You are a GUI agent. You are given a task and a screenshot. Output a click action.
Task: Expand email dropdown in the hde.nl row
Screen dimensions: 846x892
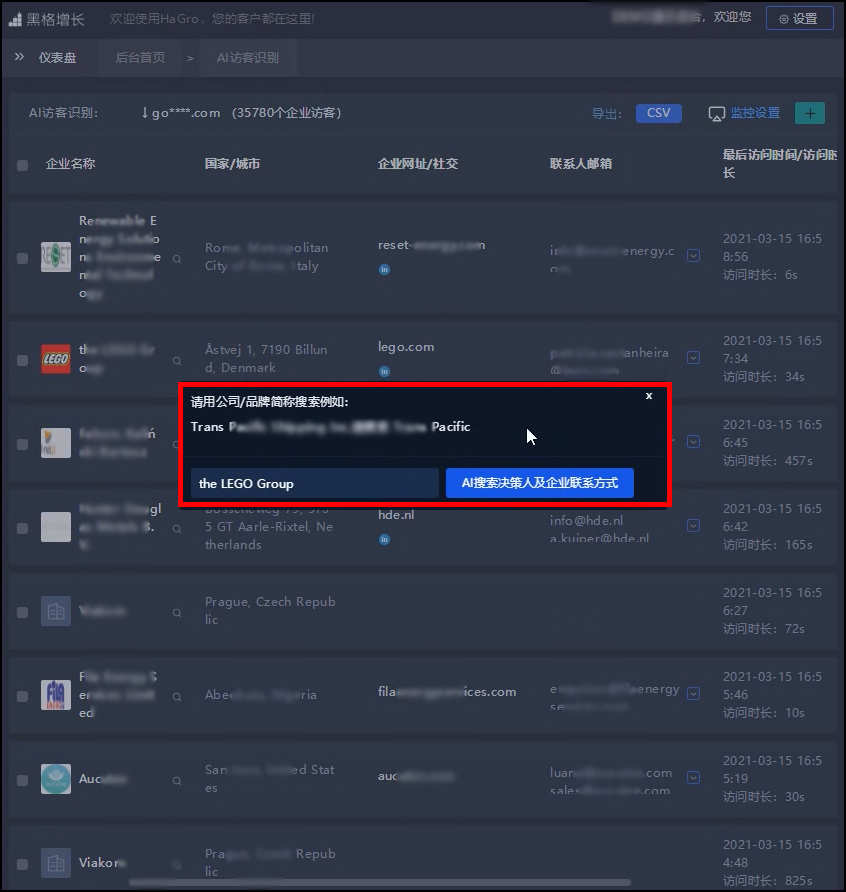click(x=693, y=525)
